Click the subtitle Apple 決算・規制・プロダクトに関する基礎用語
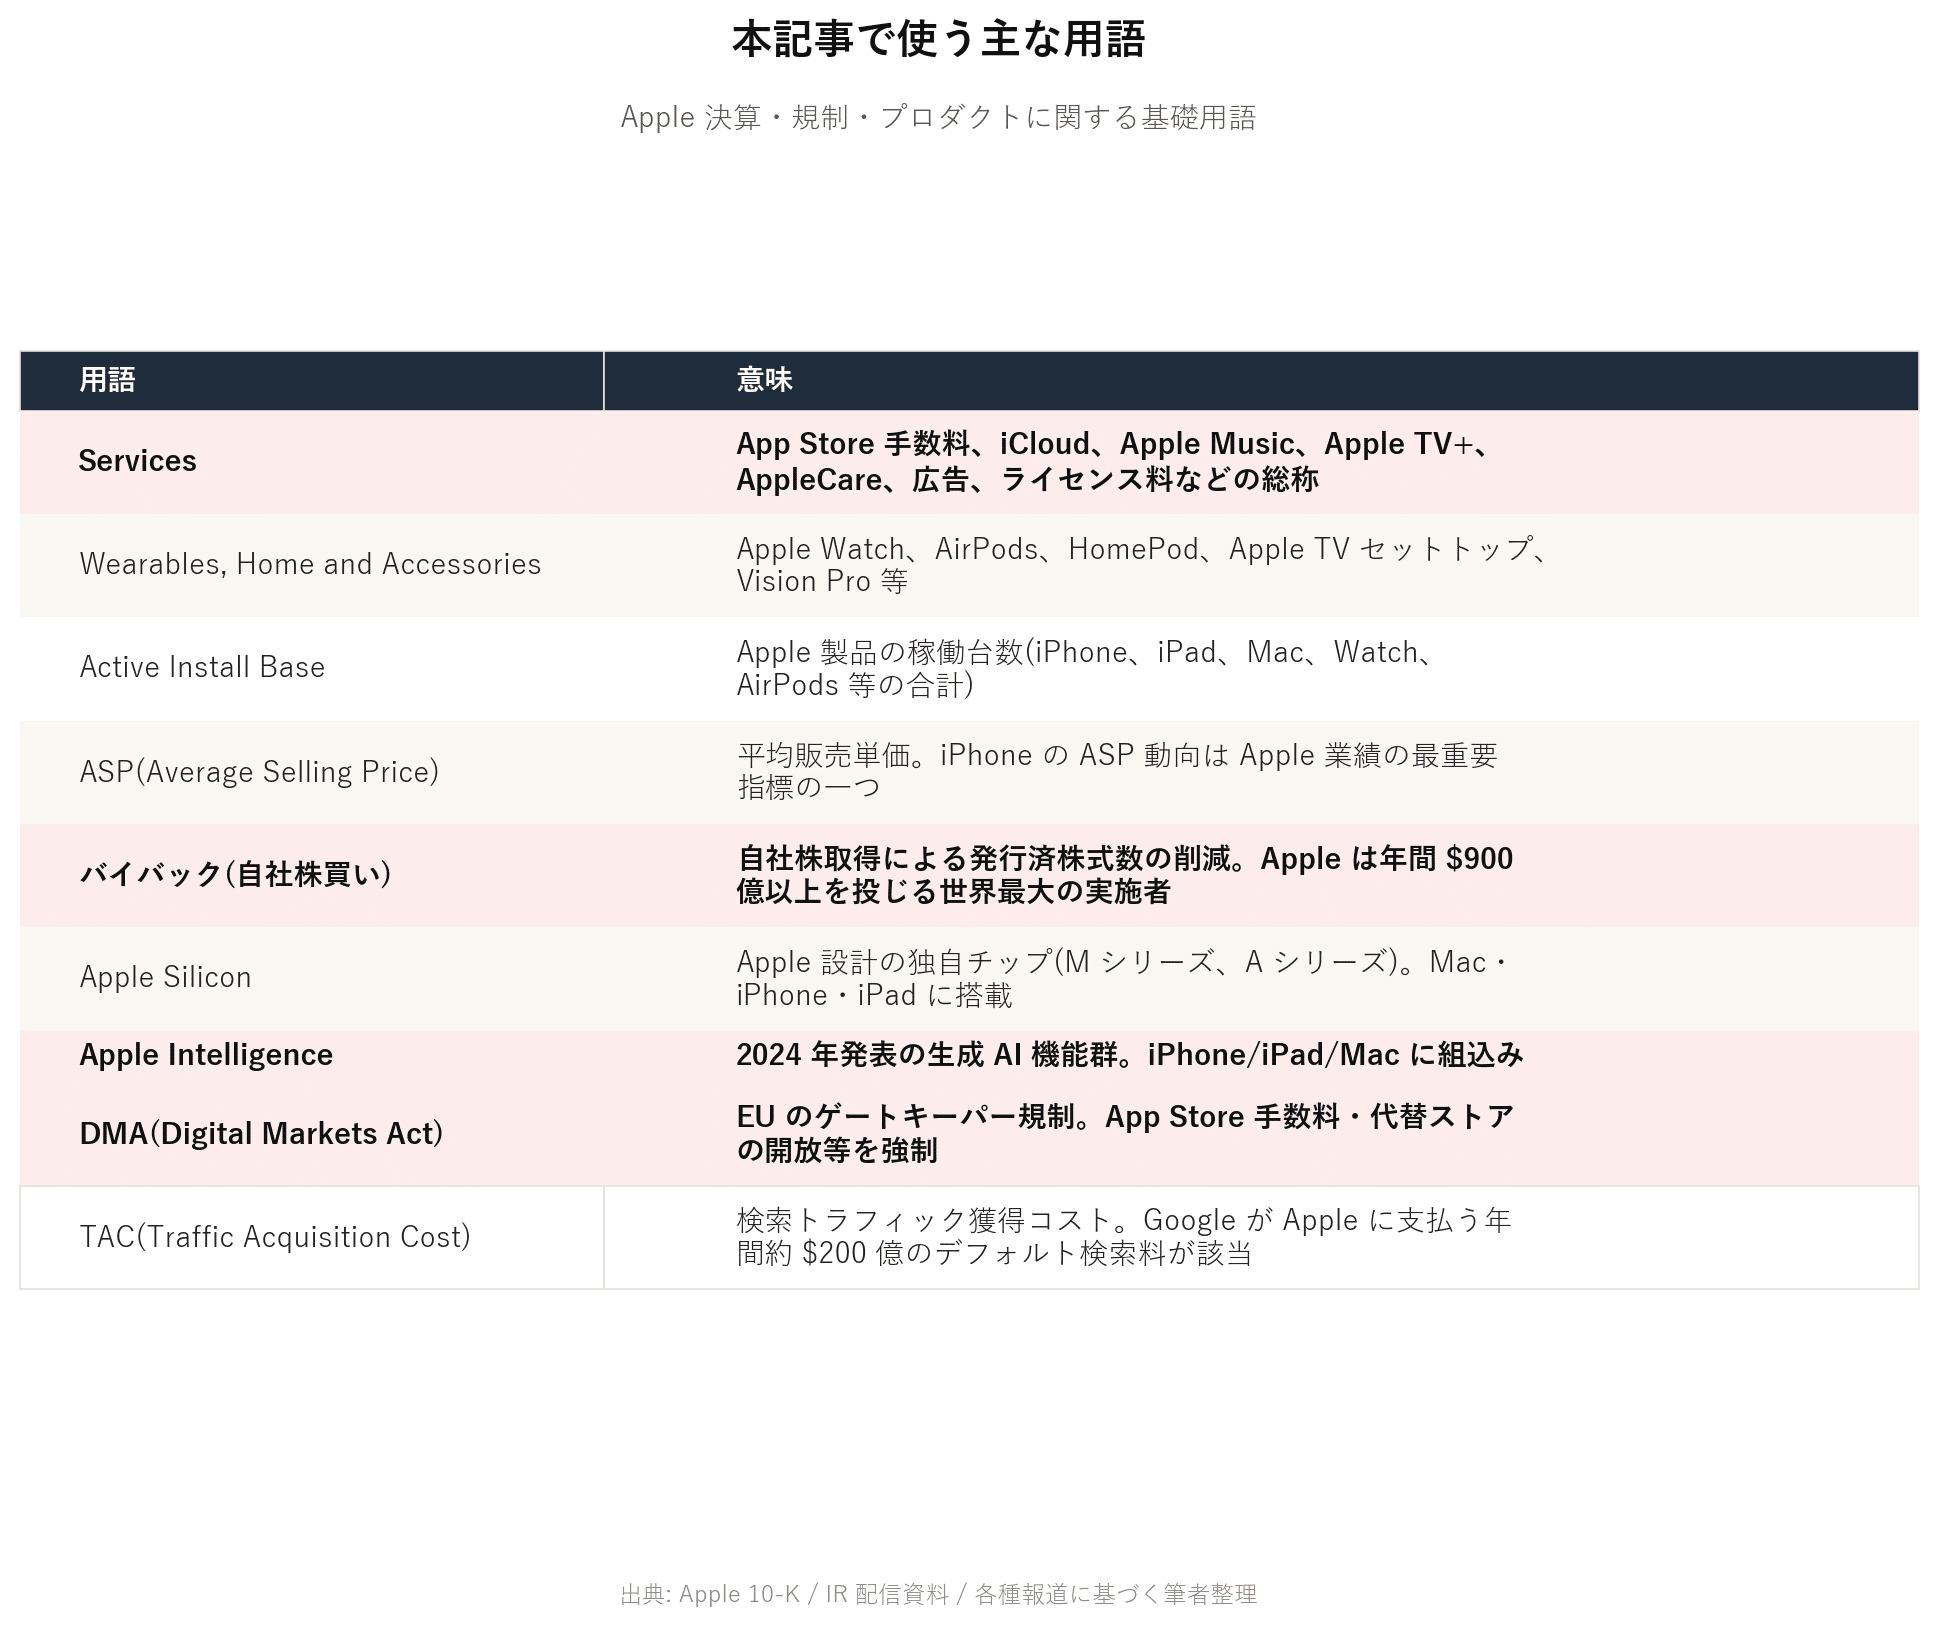Screen dimensions: 1938x1627 [938, 117]
